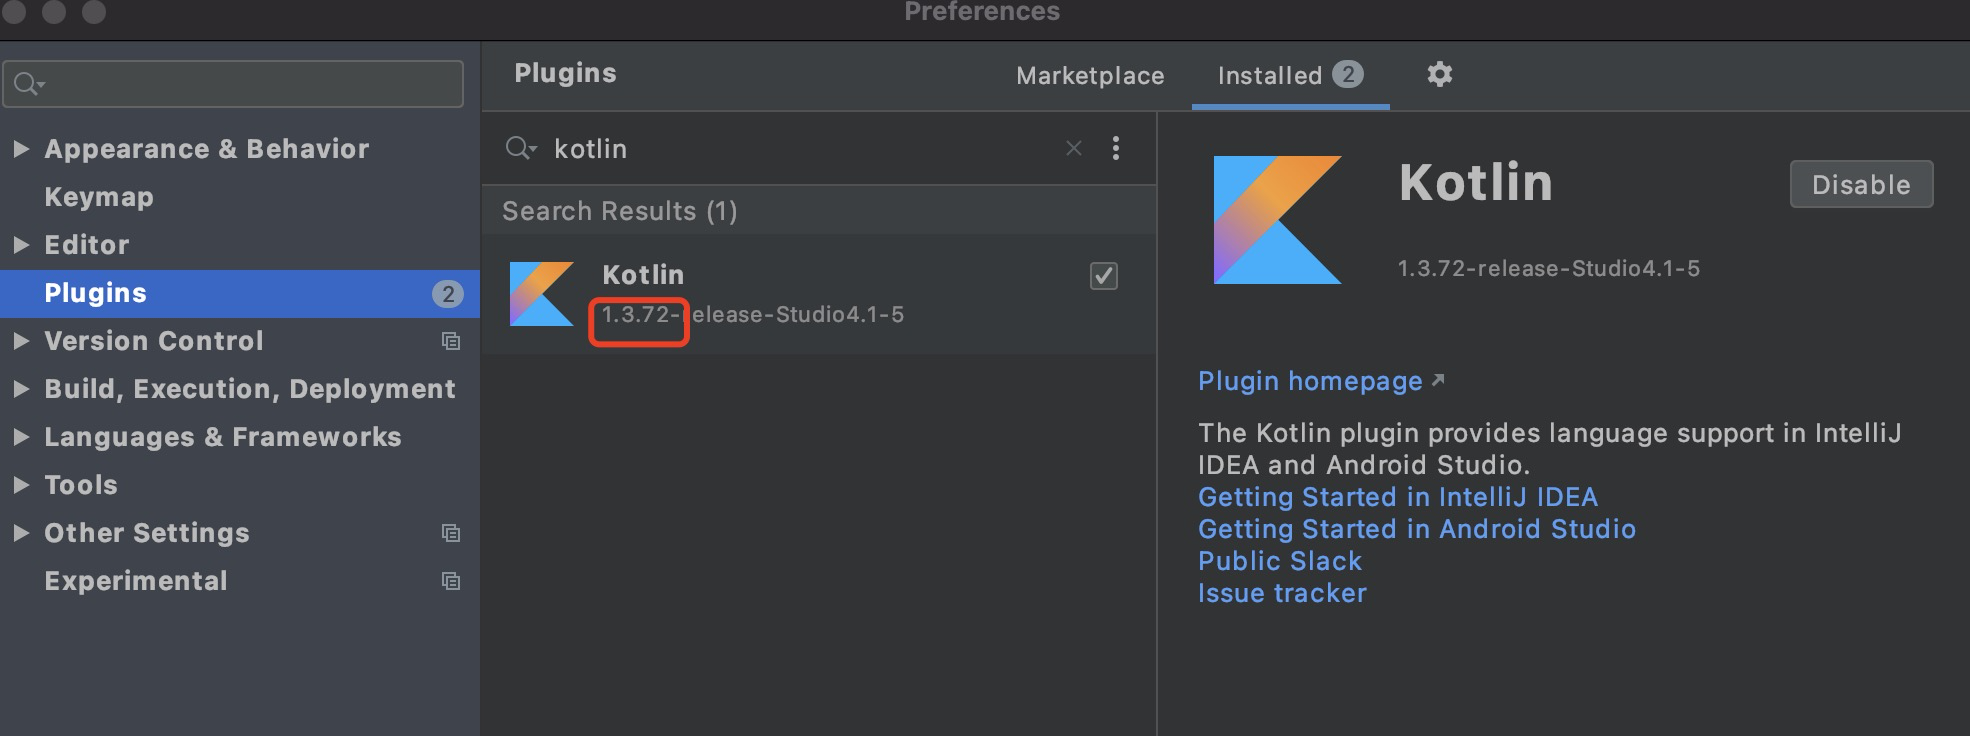This screenshot has width=1970, height=736.
Task: Click the large Kotlin logo in details
Action: coord(1277,220)
